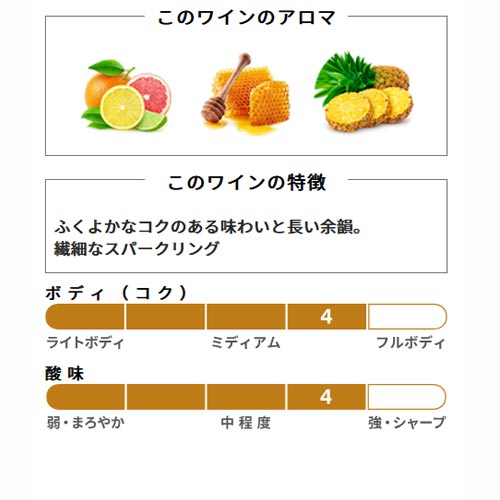Image resolution: width=500 pixels, height=500 pixels.
Task: Click the 酸味 section title
Action: (x=64, y=374)
